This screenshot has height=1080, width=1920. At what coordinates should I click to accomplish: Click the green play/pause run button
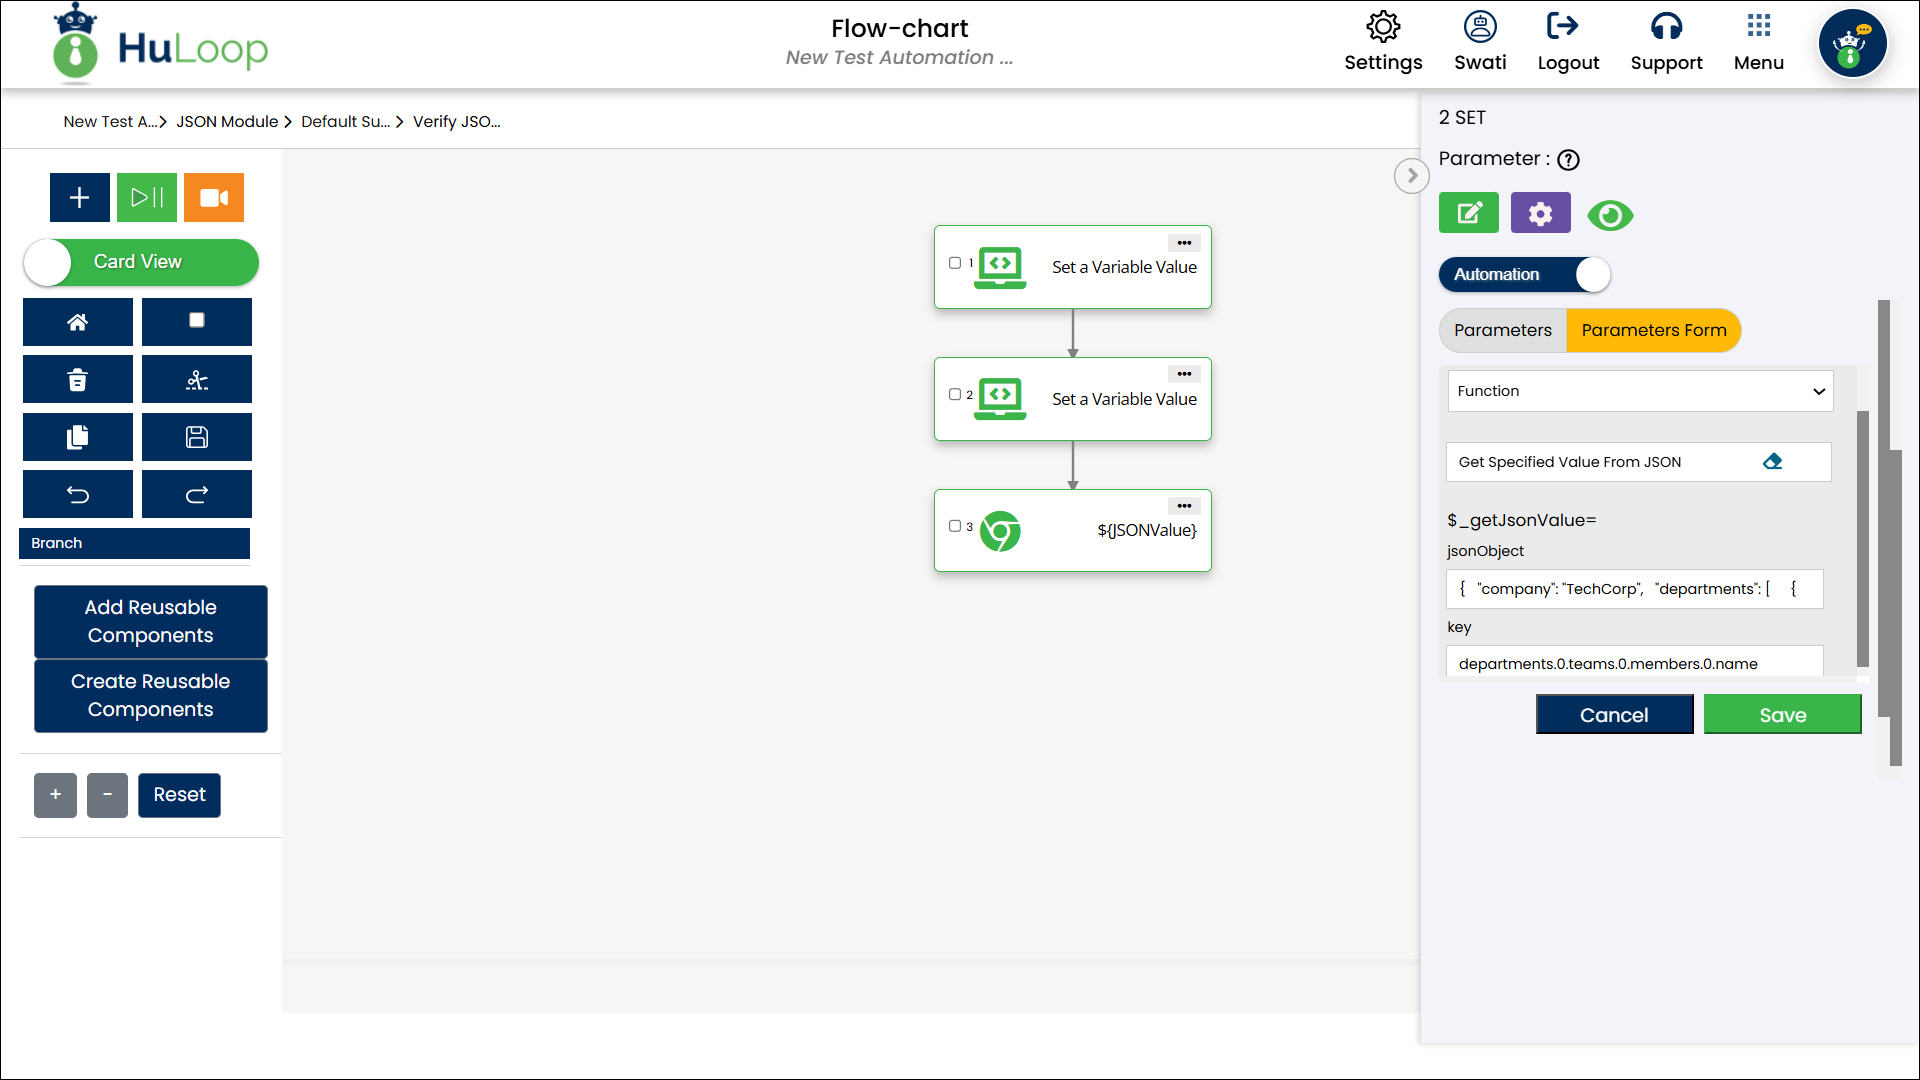click(x=147, y=198)
